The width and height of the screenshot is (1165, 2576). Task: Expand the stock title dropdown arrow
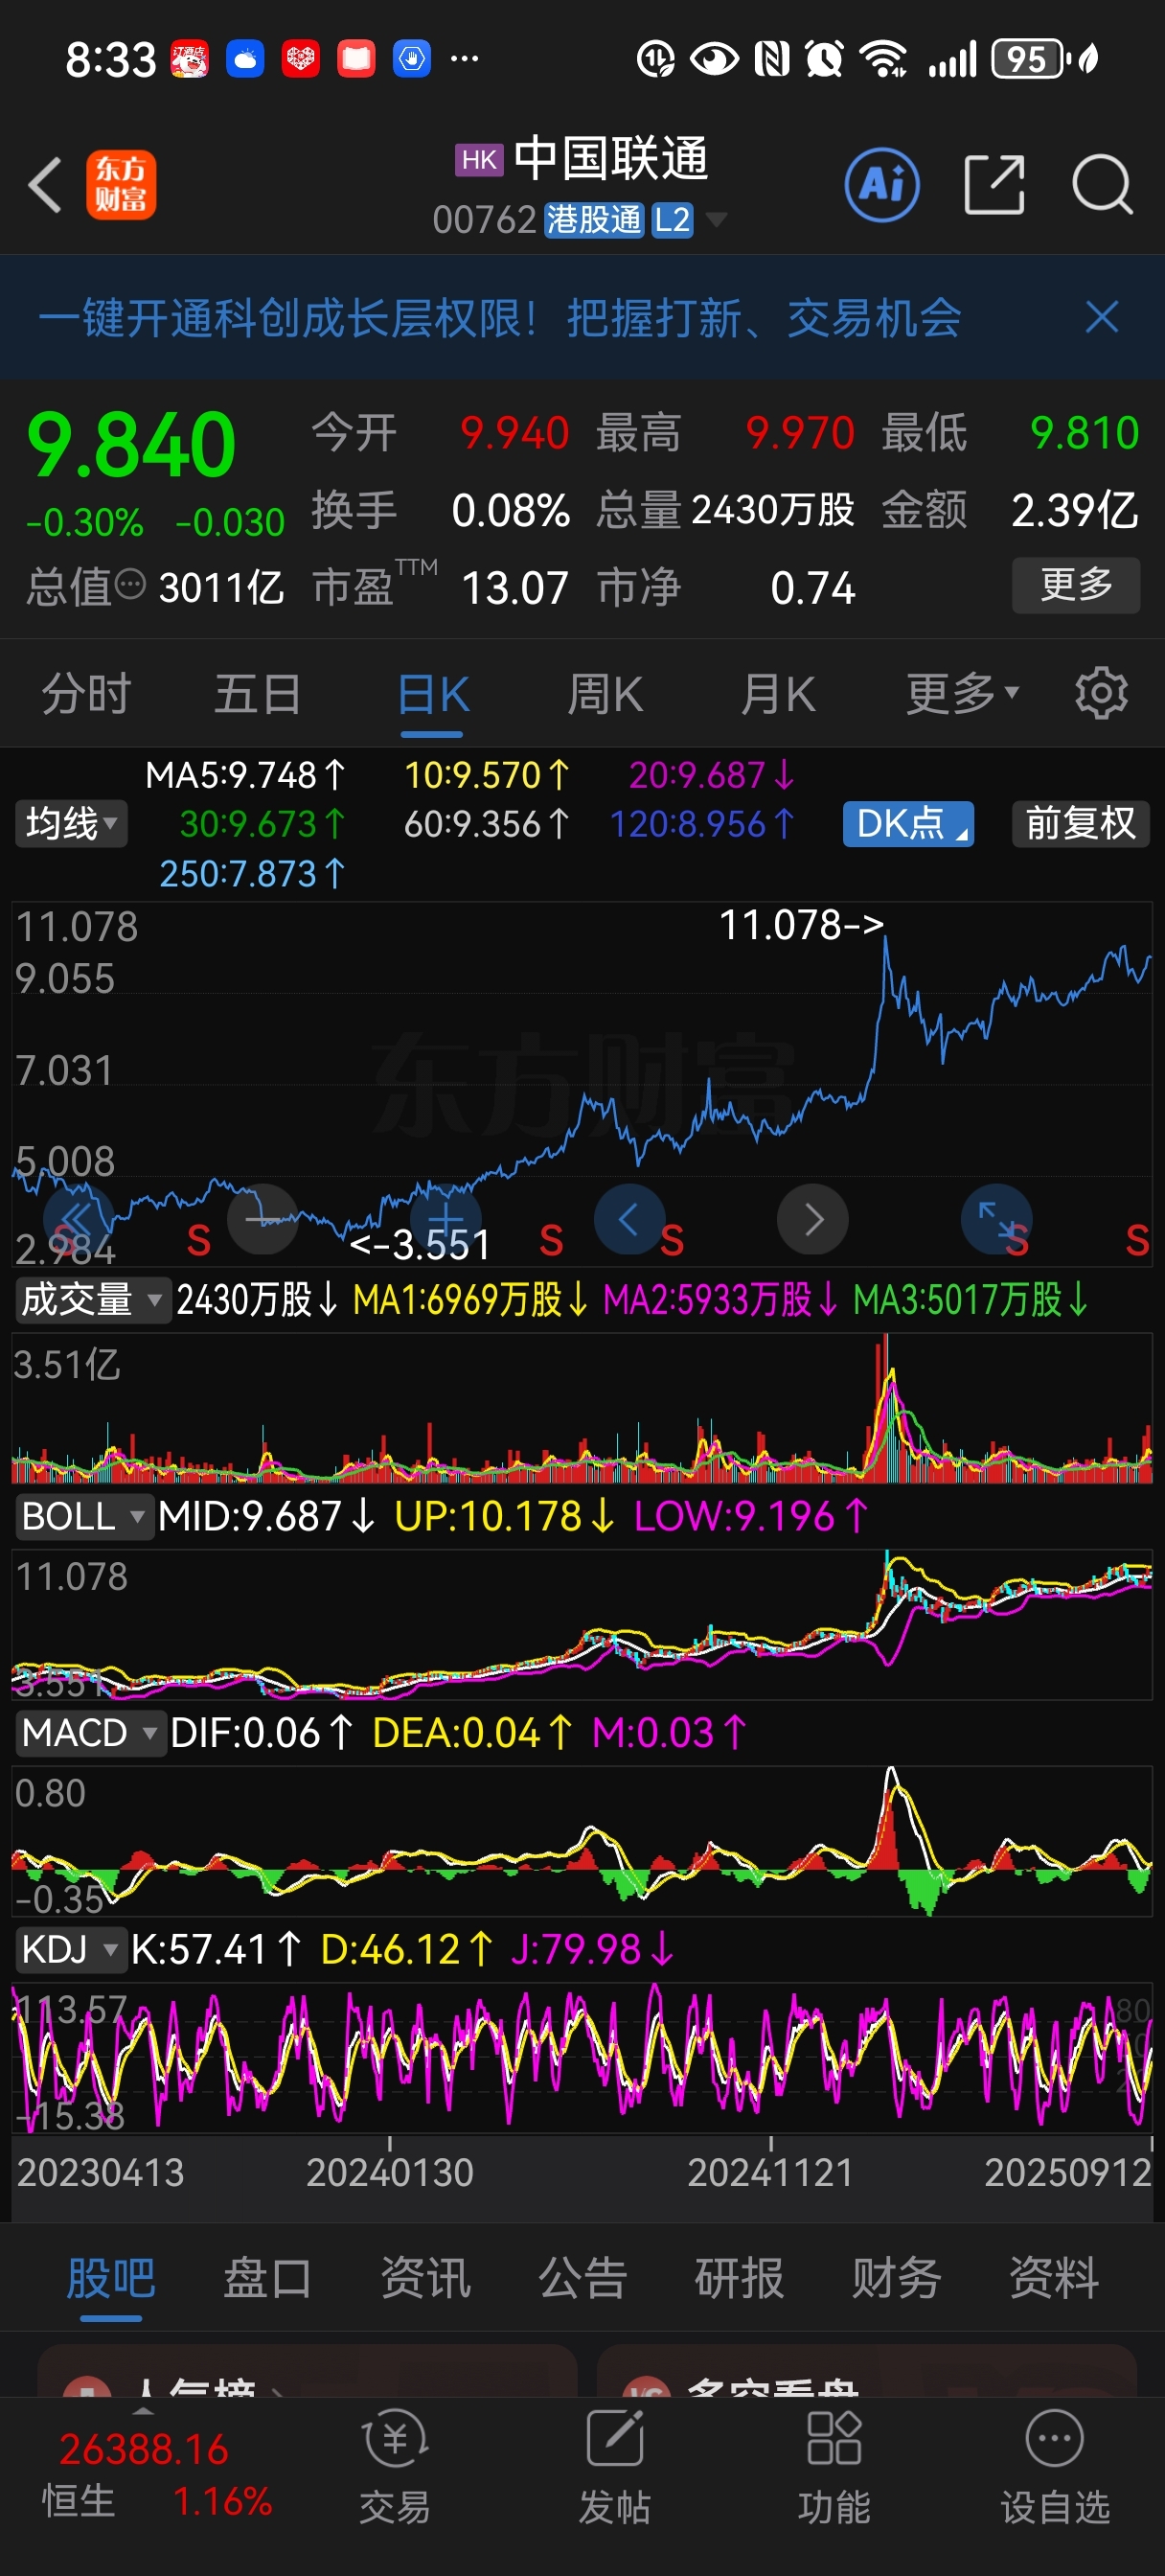716,219
